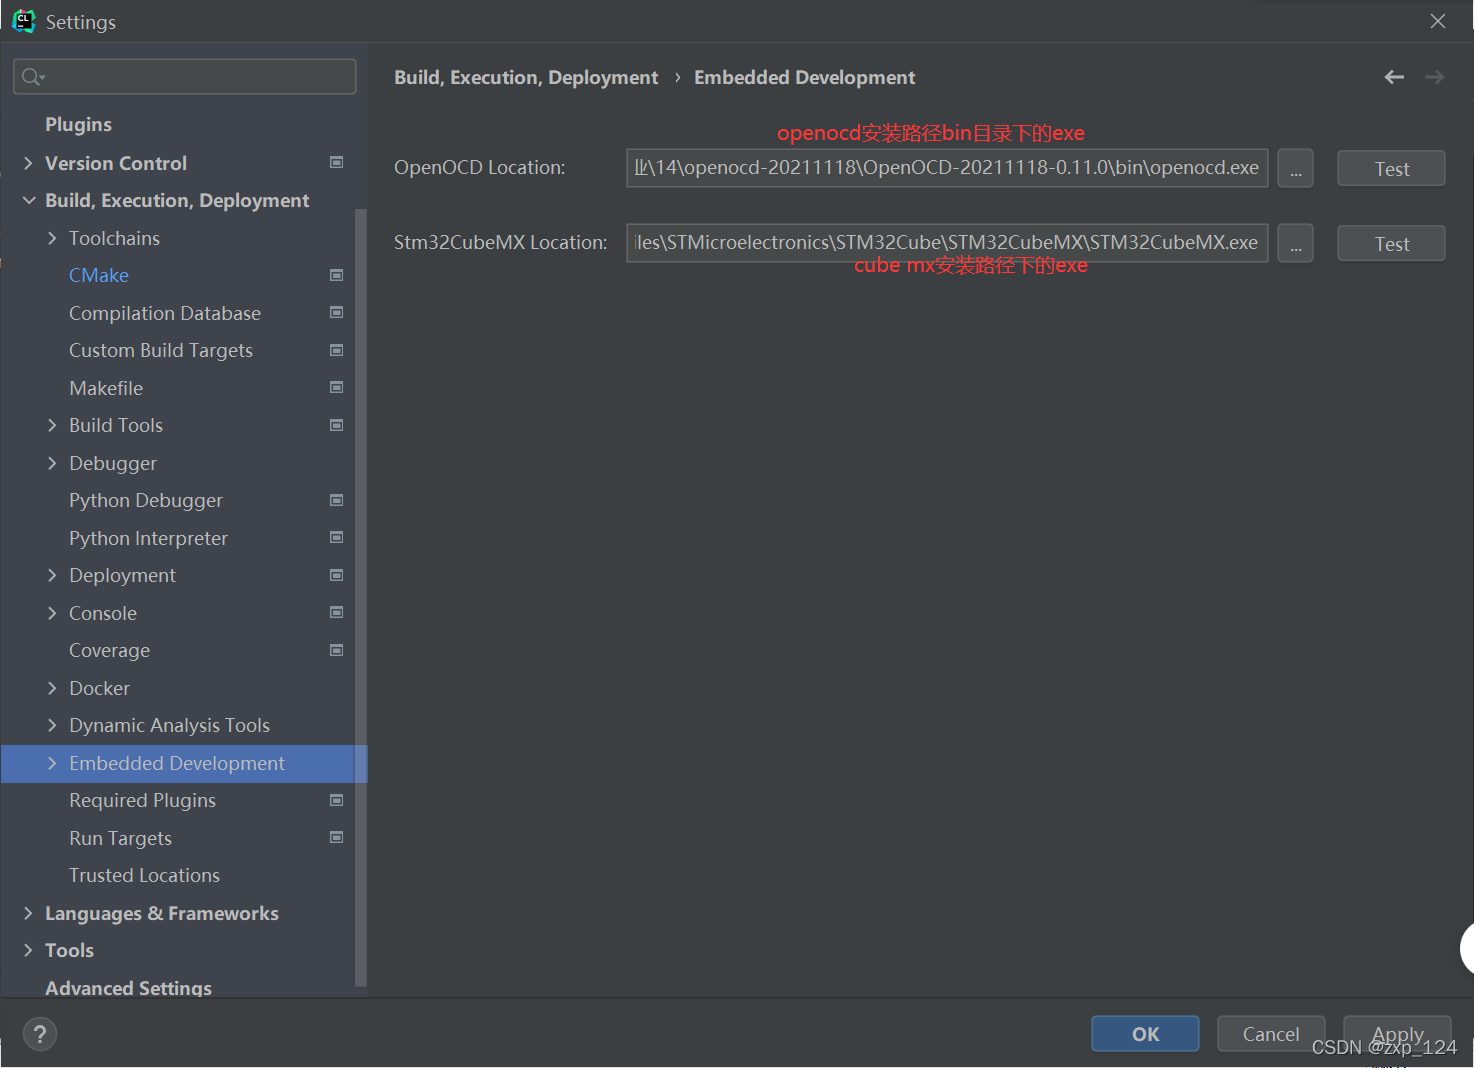Click project-level icon beside Coverage

tap(337, 650)
